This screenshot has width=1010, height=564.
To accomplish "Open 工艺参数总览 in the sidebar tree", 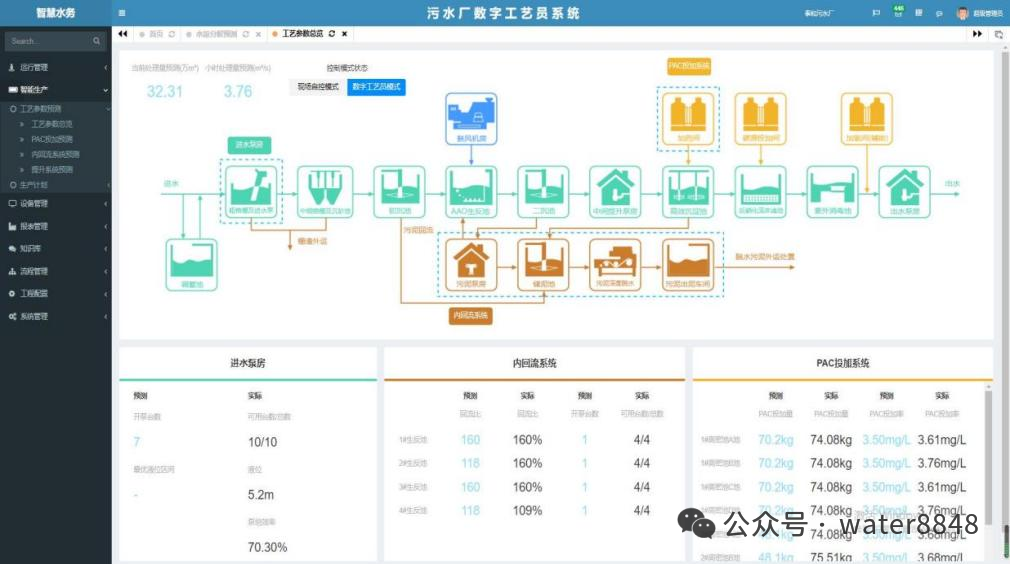I will click(x=52, y=124).
